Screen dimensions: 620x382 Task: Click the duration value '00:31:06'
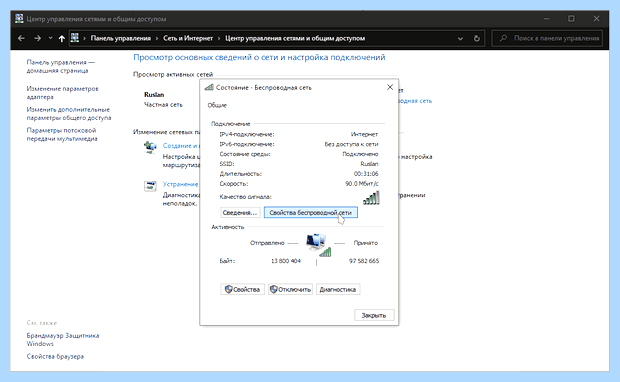366,174
